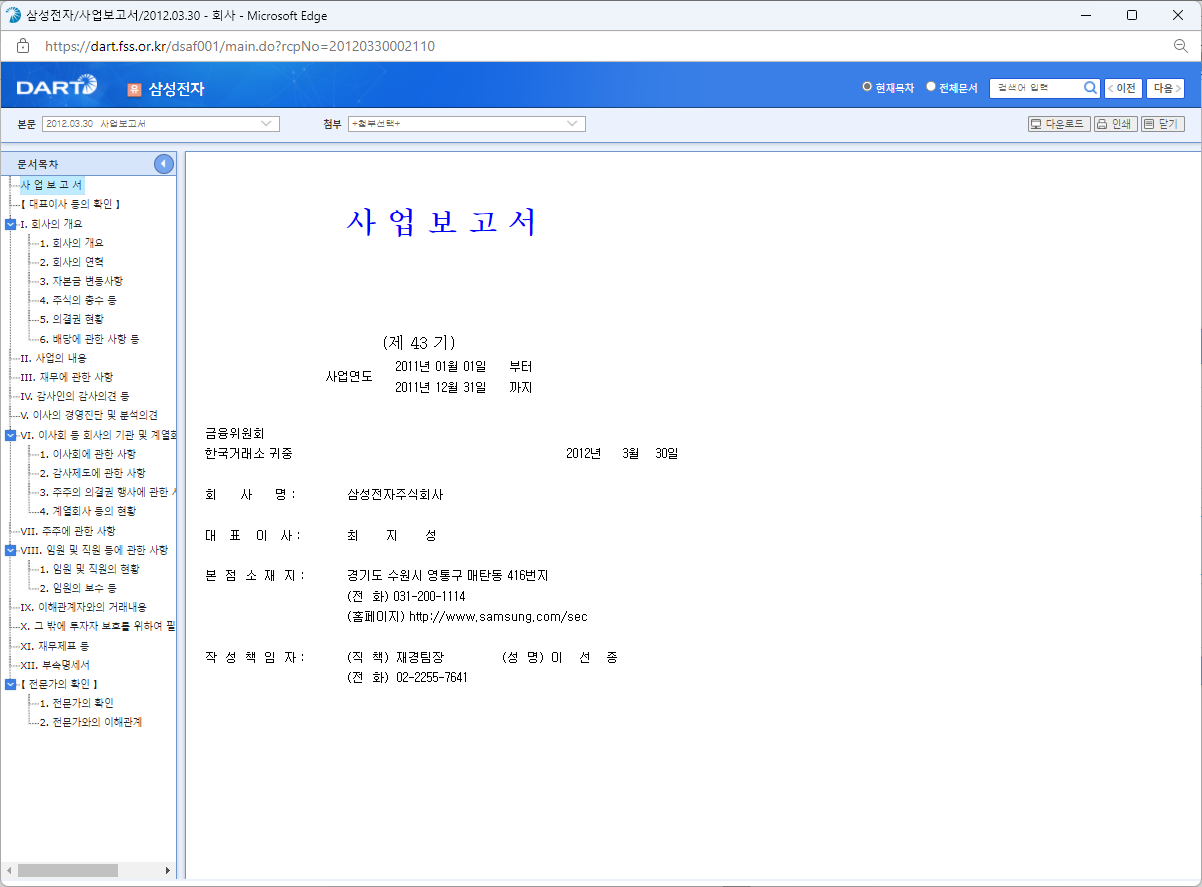Open III. 재무에 관한 사항 item
1202x887 pixels.
66,377
